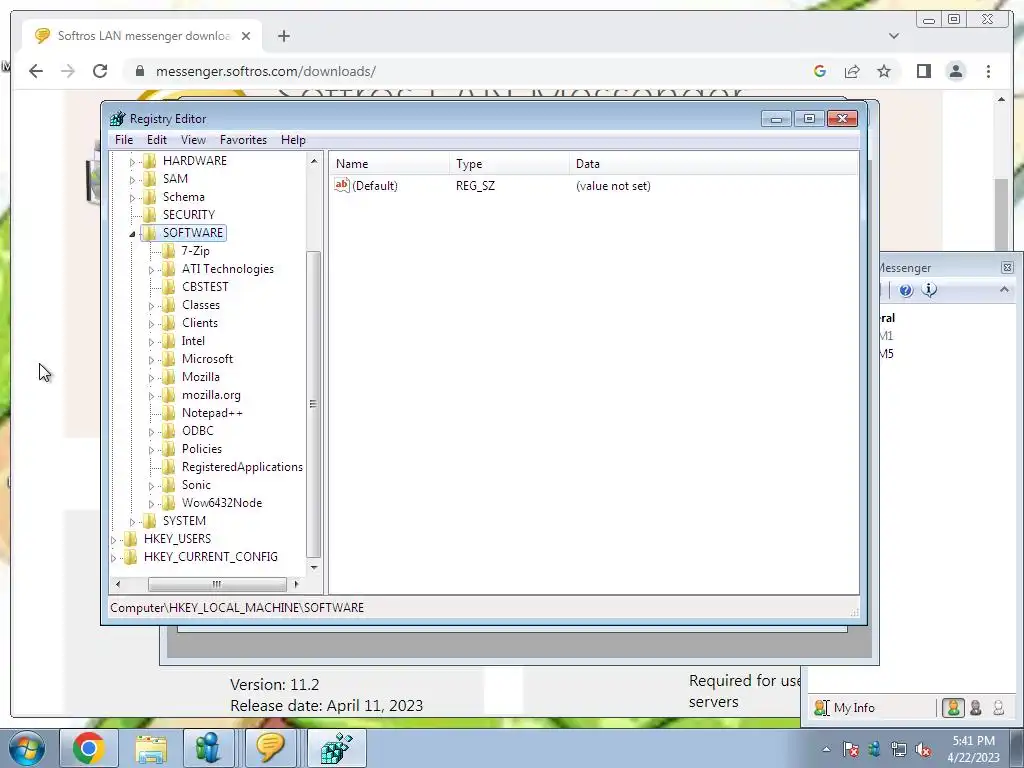Open the Edit menu in Registry Editor
This screenshot has height=768, width=1024.
[x=156, y=140]
